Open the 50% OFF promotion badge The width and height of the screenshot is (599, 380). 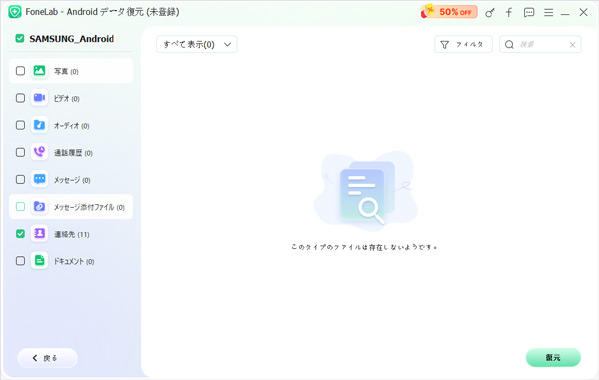[x=449, y=12]
